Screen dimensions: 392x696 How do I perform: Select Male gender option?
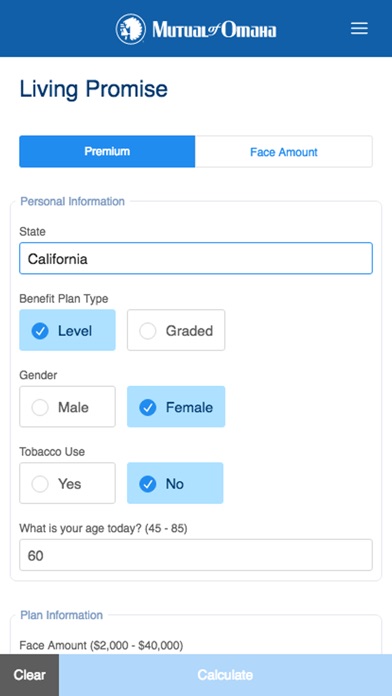pyautogui.click(x=67, y=407)
